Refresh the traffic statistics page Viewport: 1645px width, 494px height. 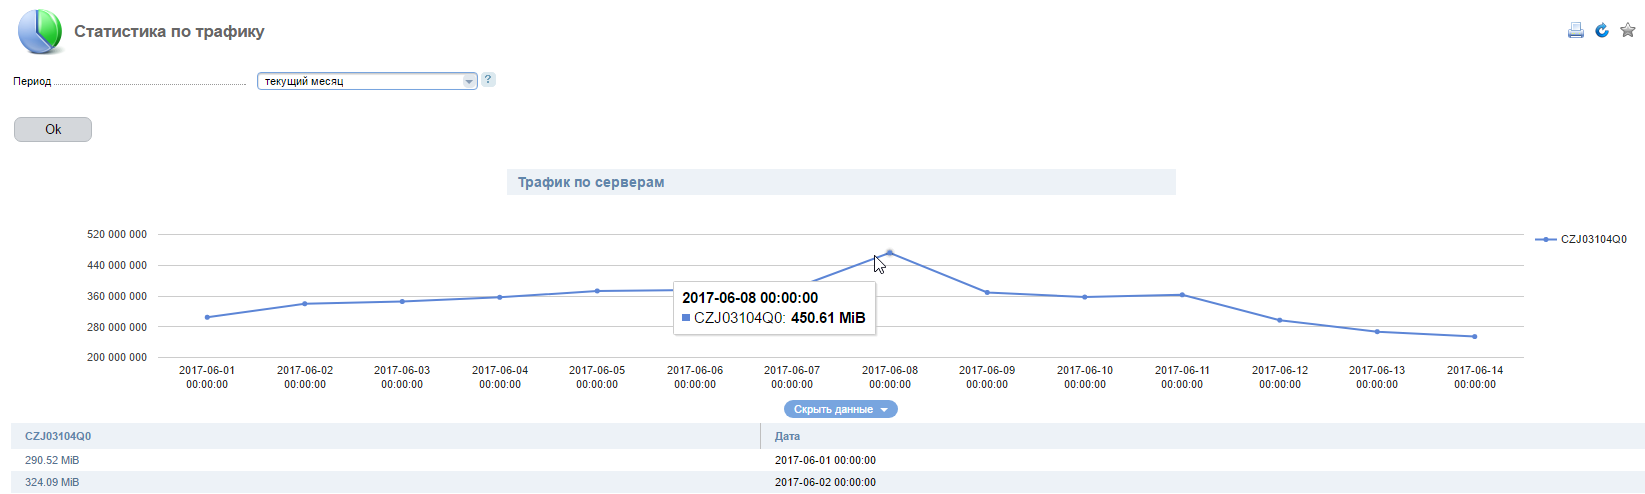[x=1601, y=30]
